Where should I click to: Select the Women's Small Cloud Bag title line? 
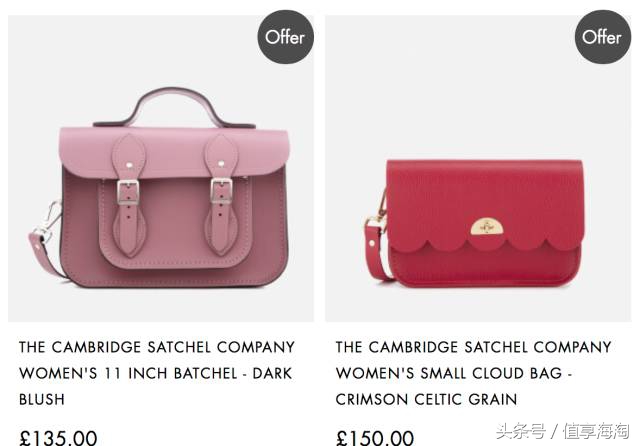click(x=453, y=373)
